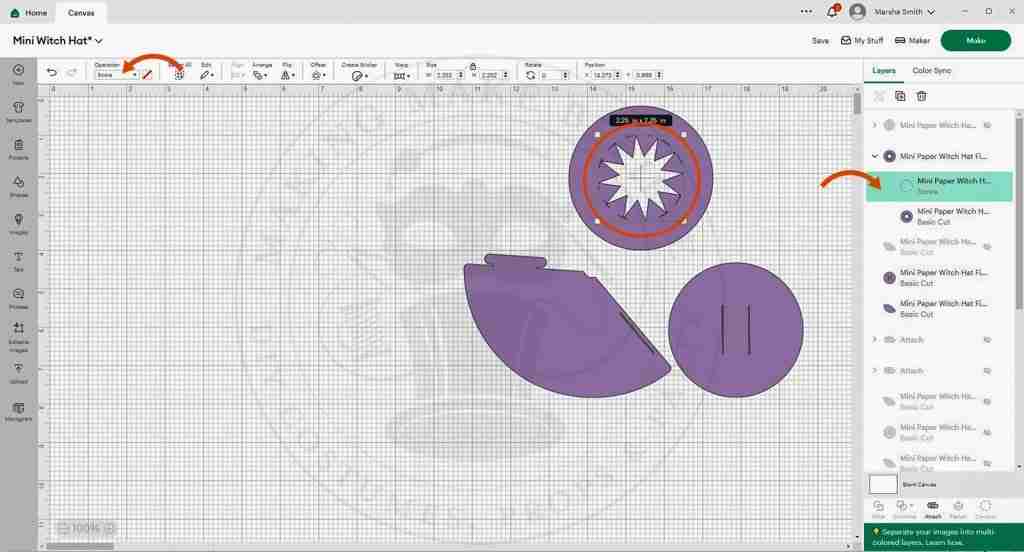Click the green Make button
This screenshot has height=552, width=1024.
(x=975, y=41)
